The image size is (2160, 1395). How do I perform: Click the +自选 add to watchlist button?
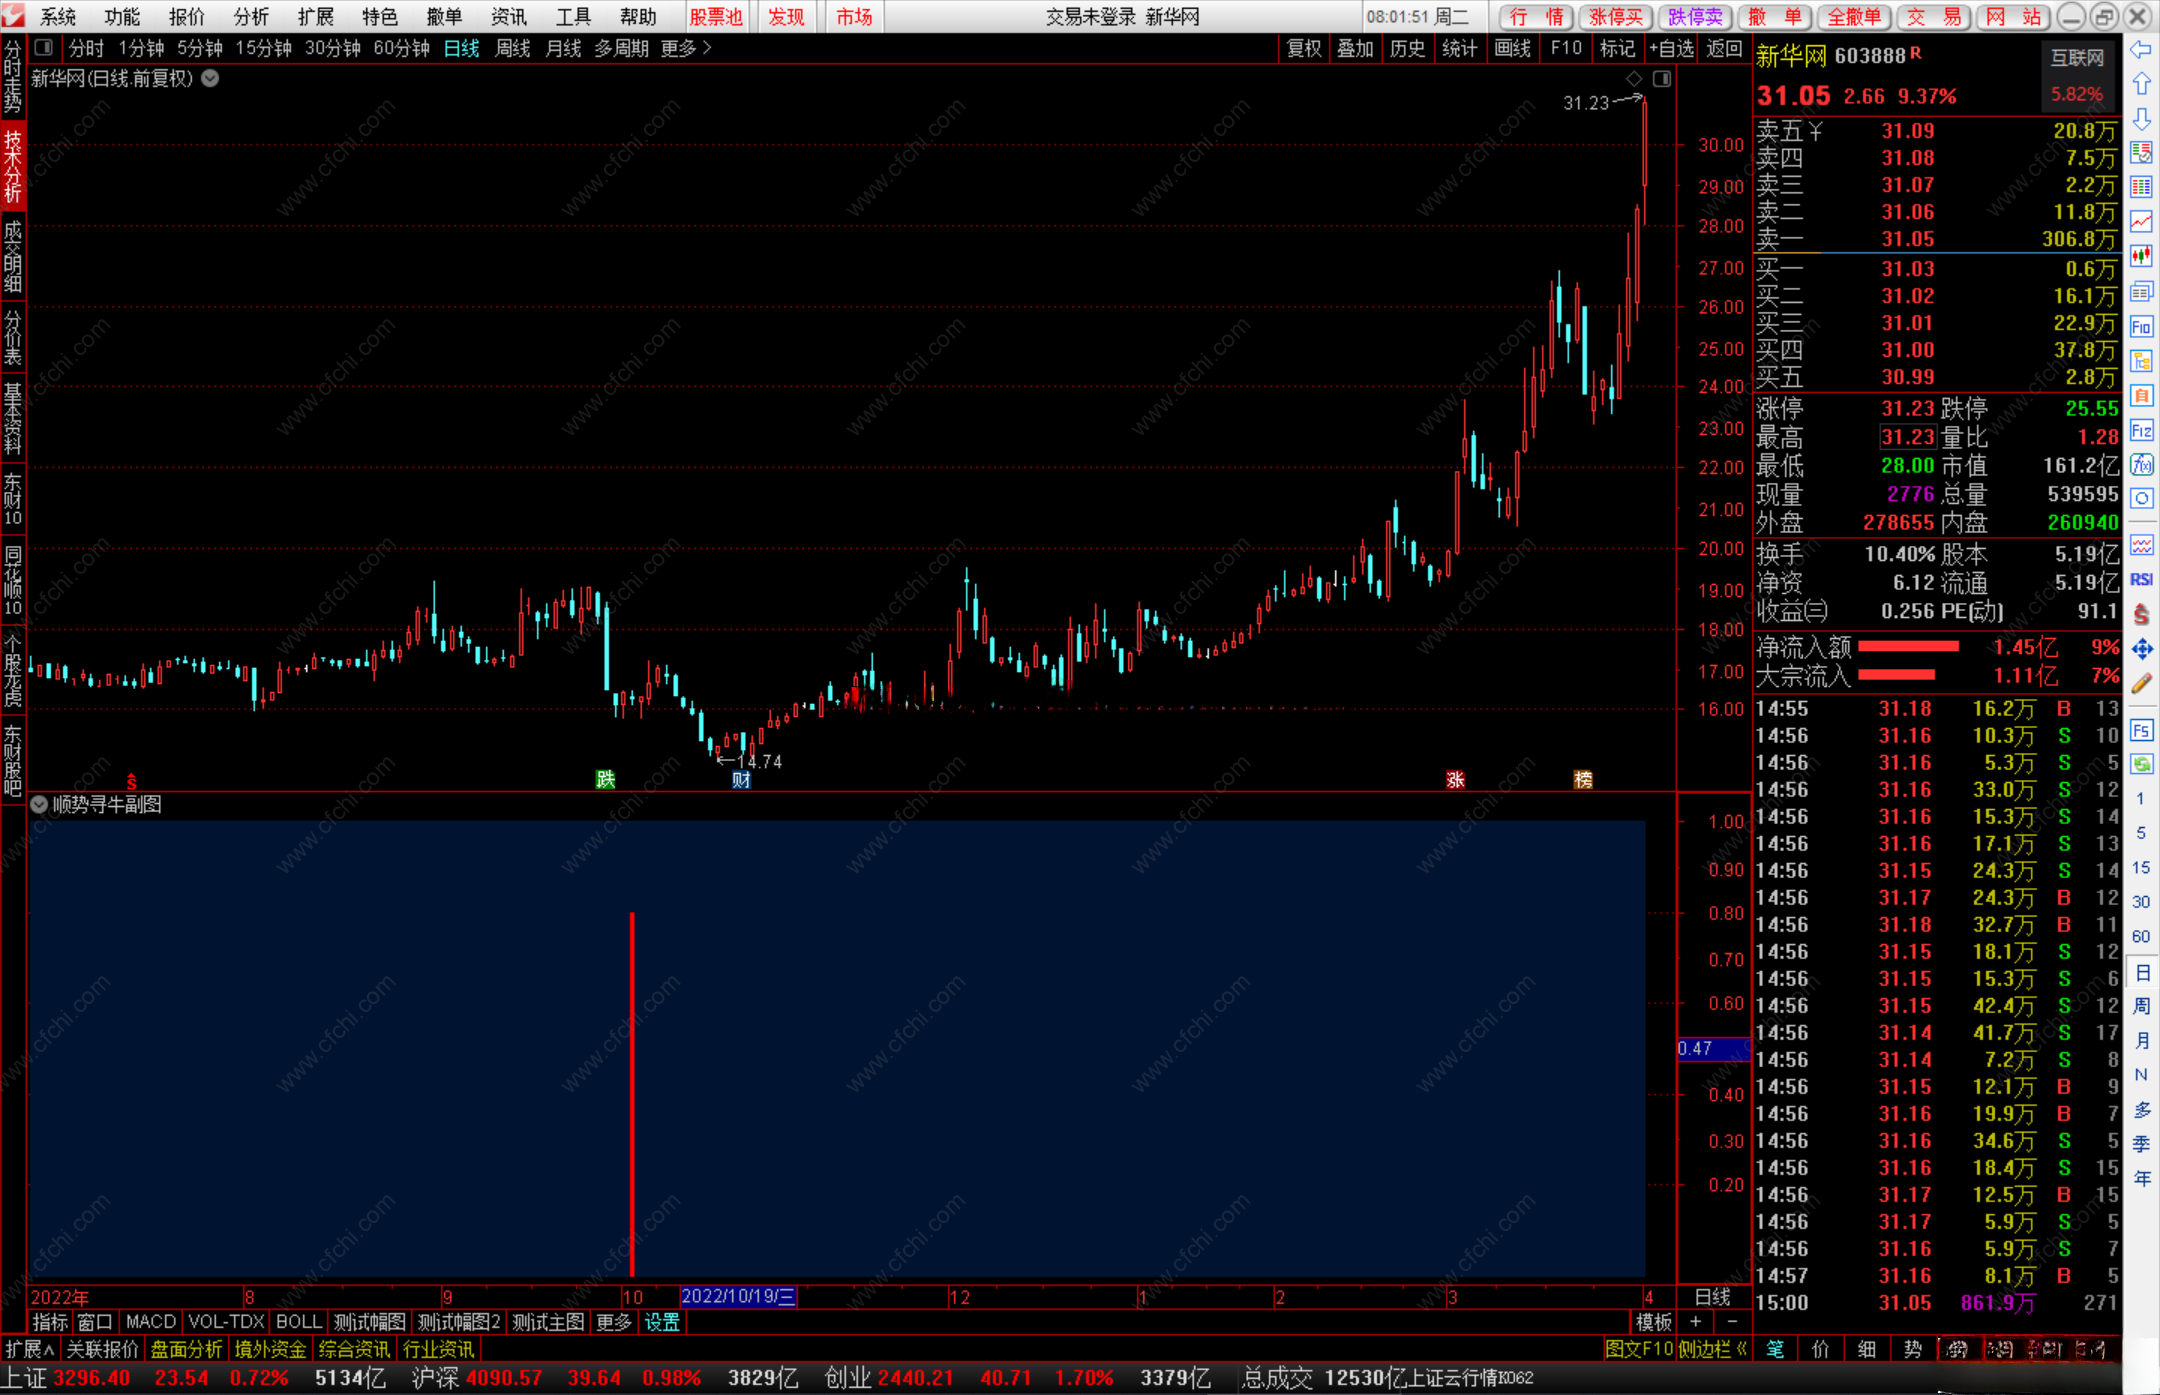tap(1671, 48)
